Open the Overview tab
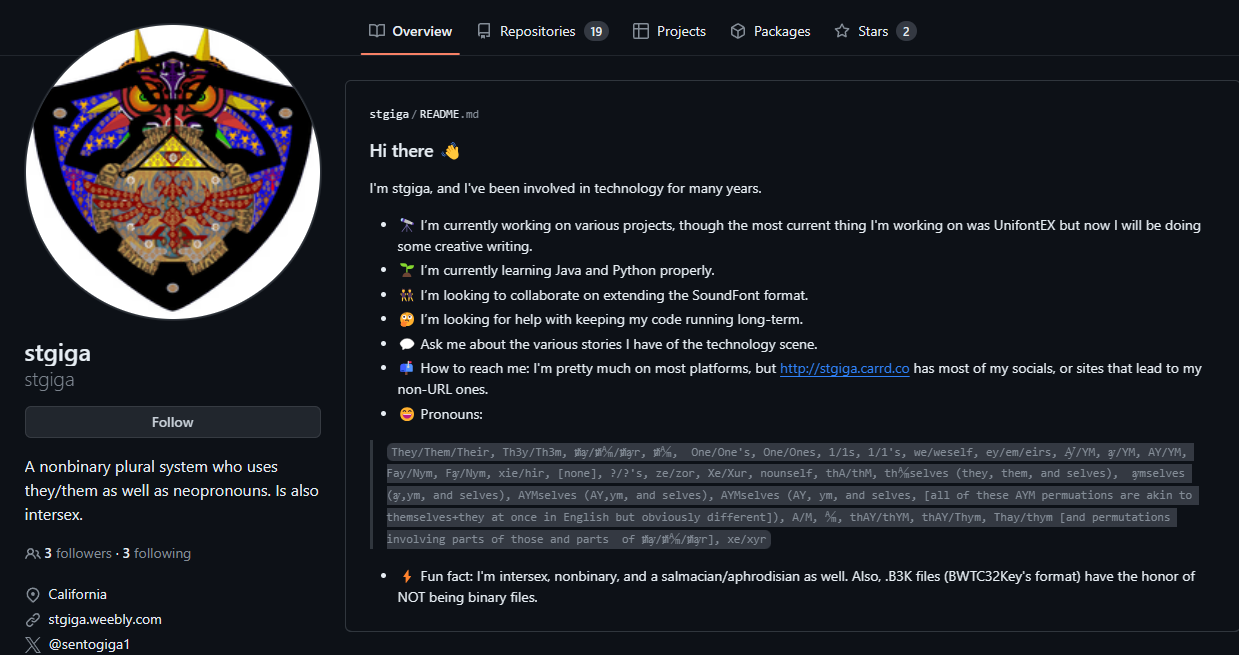The image size is (1239, 655). pyautogui.click(x=410, y=31)
